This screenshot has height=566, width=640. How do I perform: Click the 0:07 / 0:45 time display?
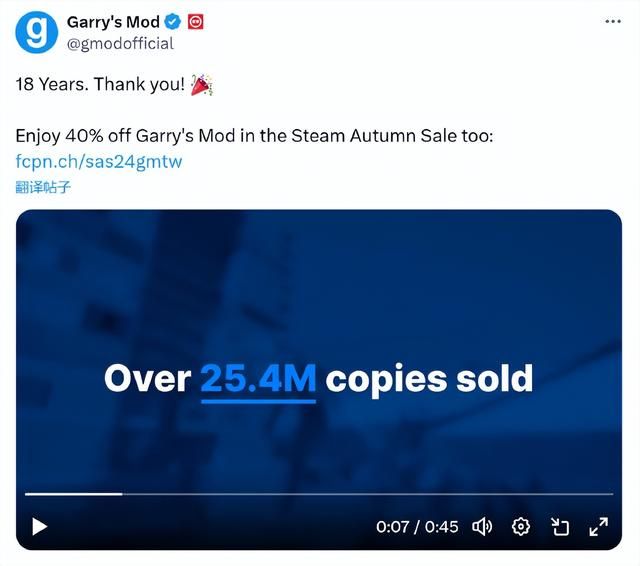click(417, 526)
